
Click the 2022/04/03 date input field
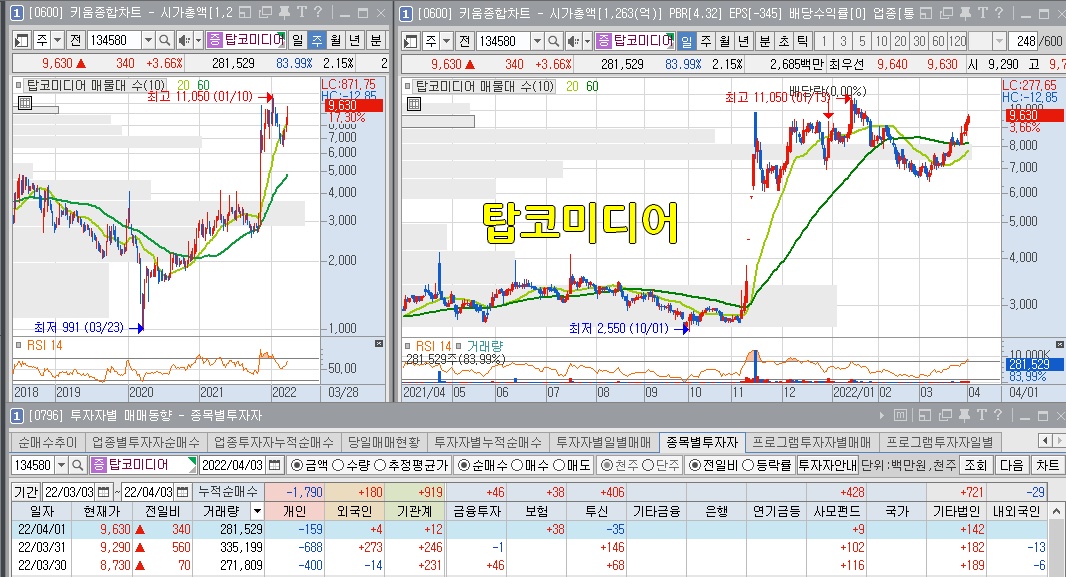pos(232,465)
